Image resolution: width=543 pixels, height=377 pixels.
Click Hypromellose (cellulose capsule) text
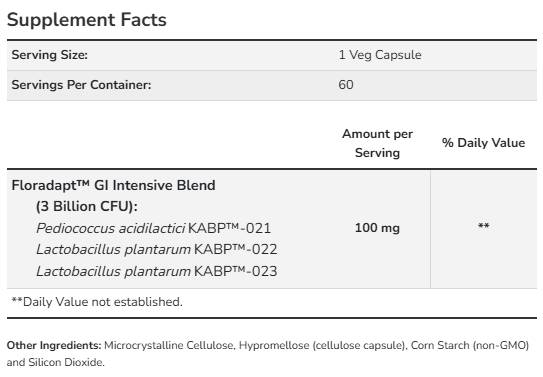pyautogui.click(x=323, y=345)
